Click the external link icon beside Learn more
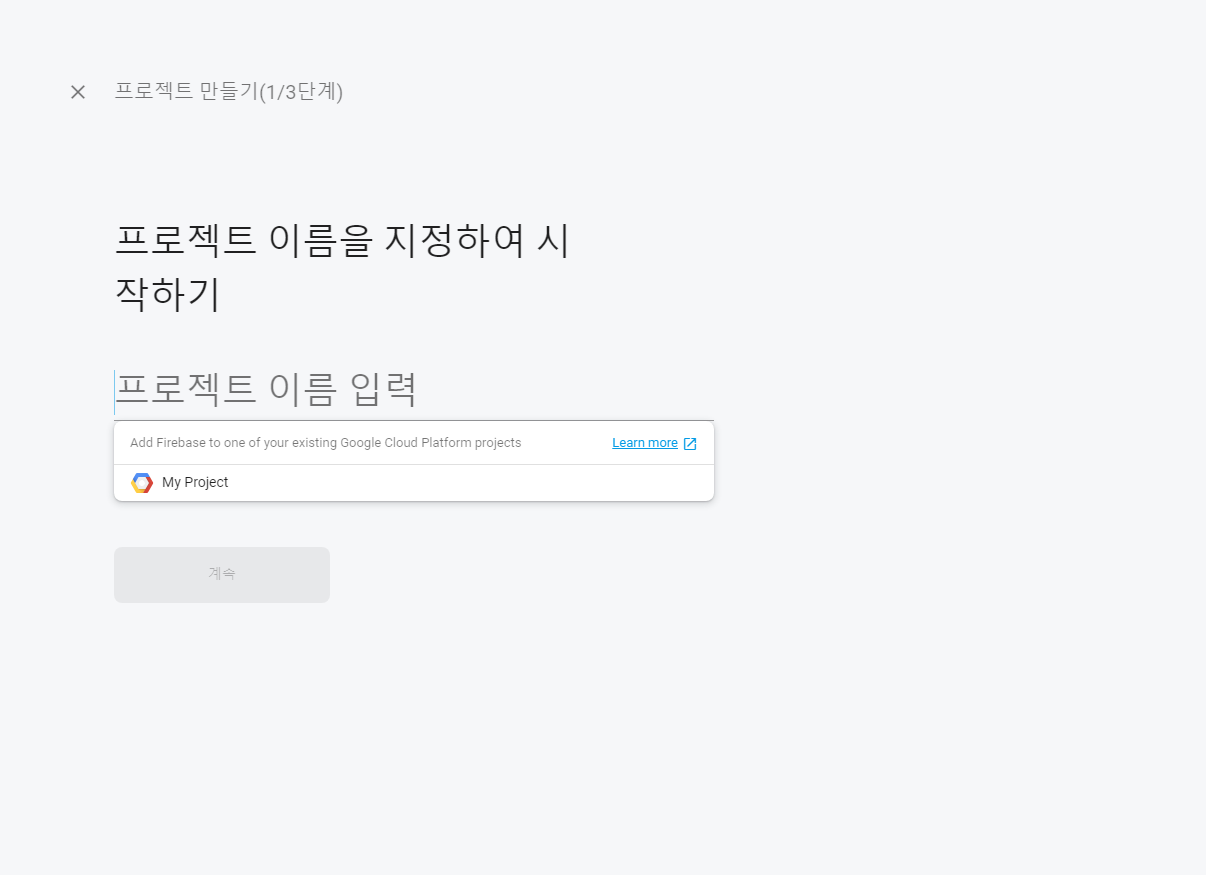 point(690,444)
